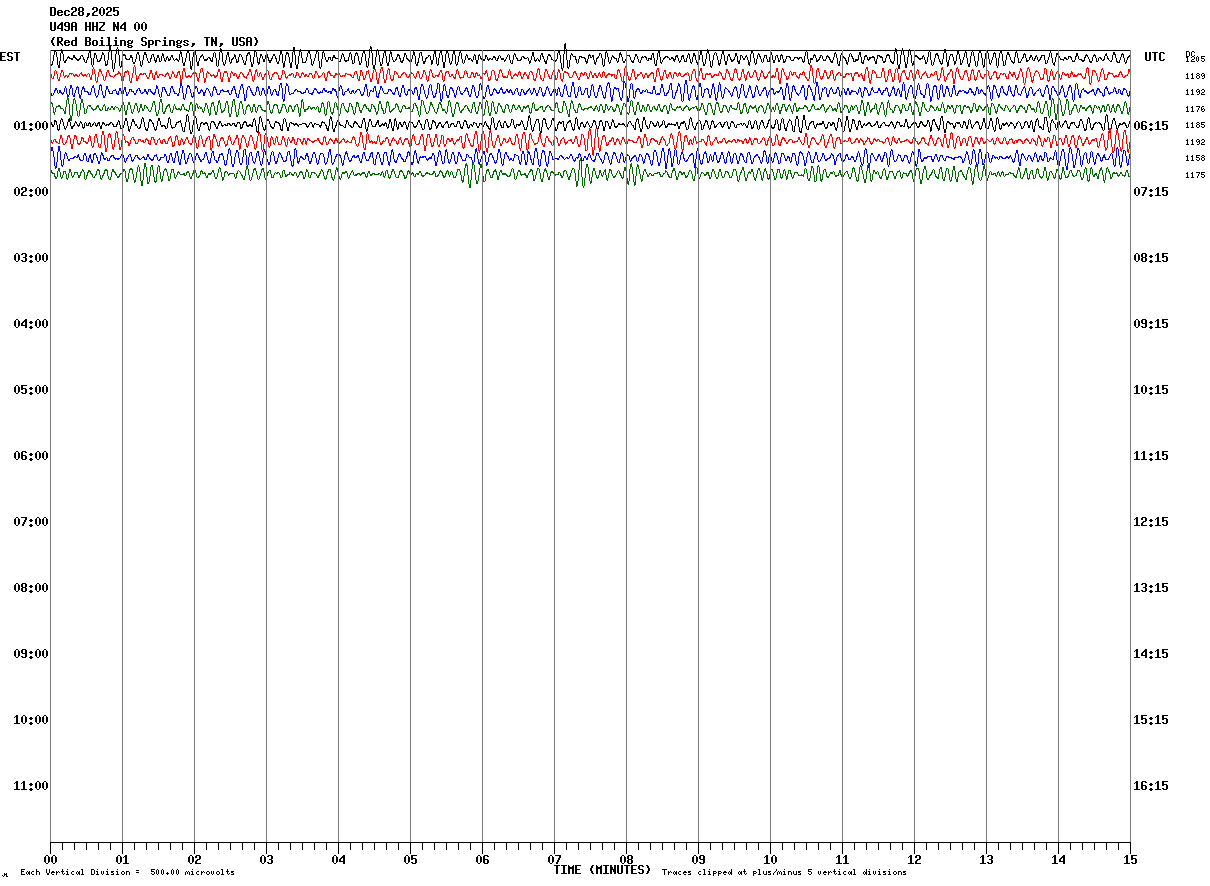
Task: Click the 06:15 UTC time label
Action: [x=1151, y=126]
